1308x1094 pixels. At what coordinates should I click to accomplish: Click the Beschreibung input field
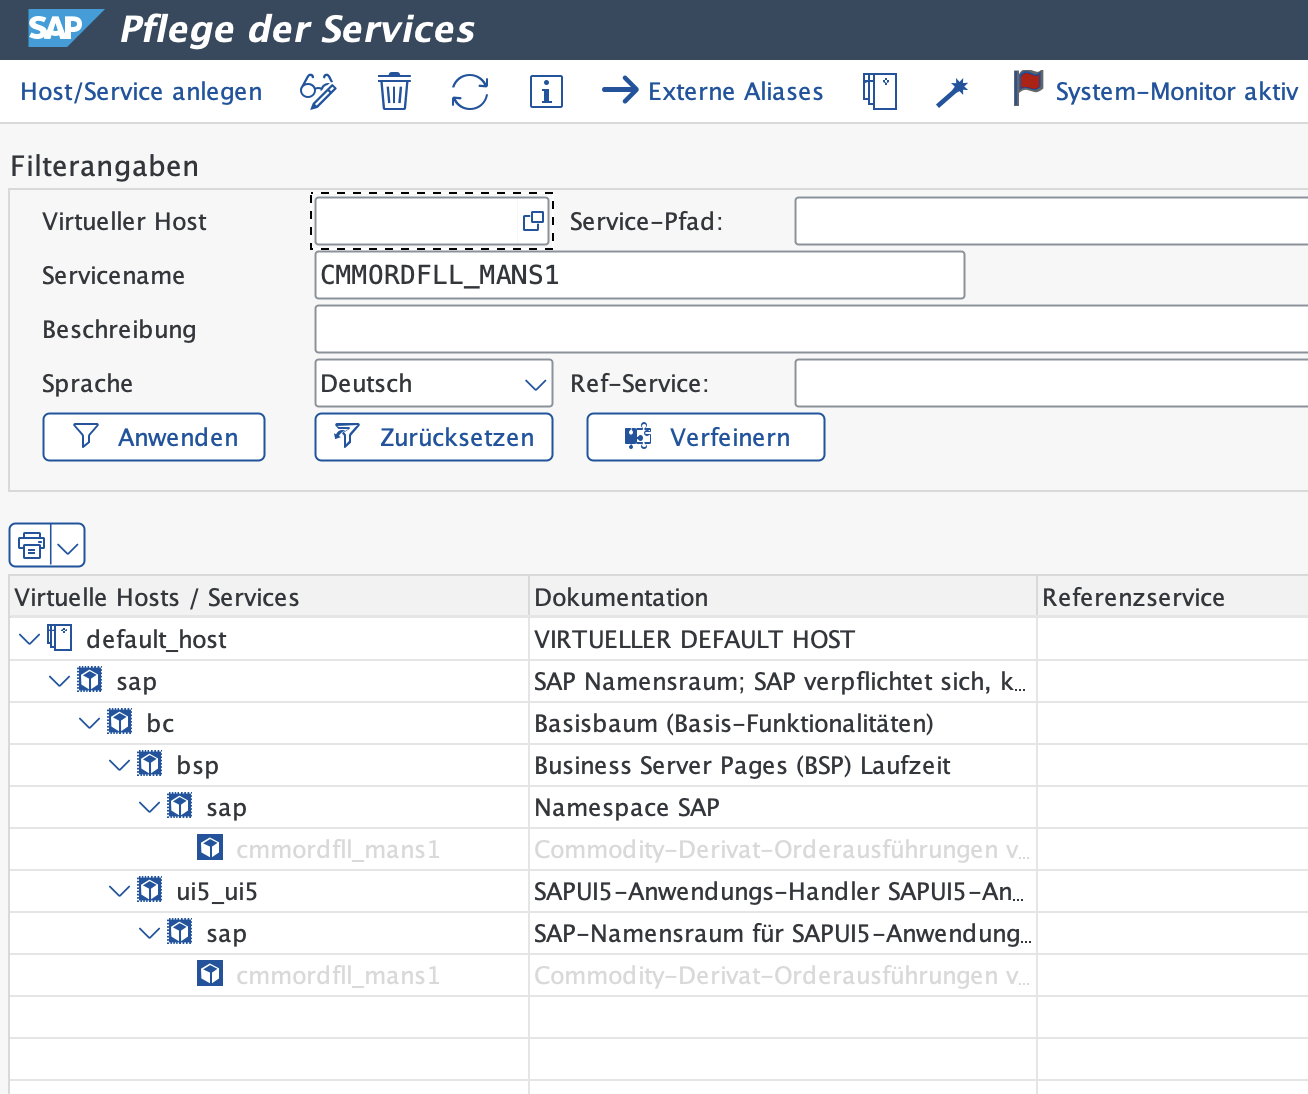click(x=811, y=329)
